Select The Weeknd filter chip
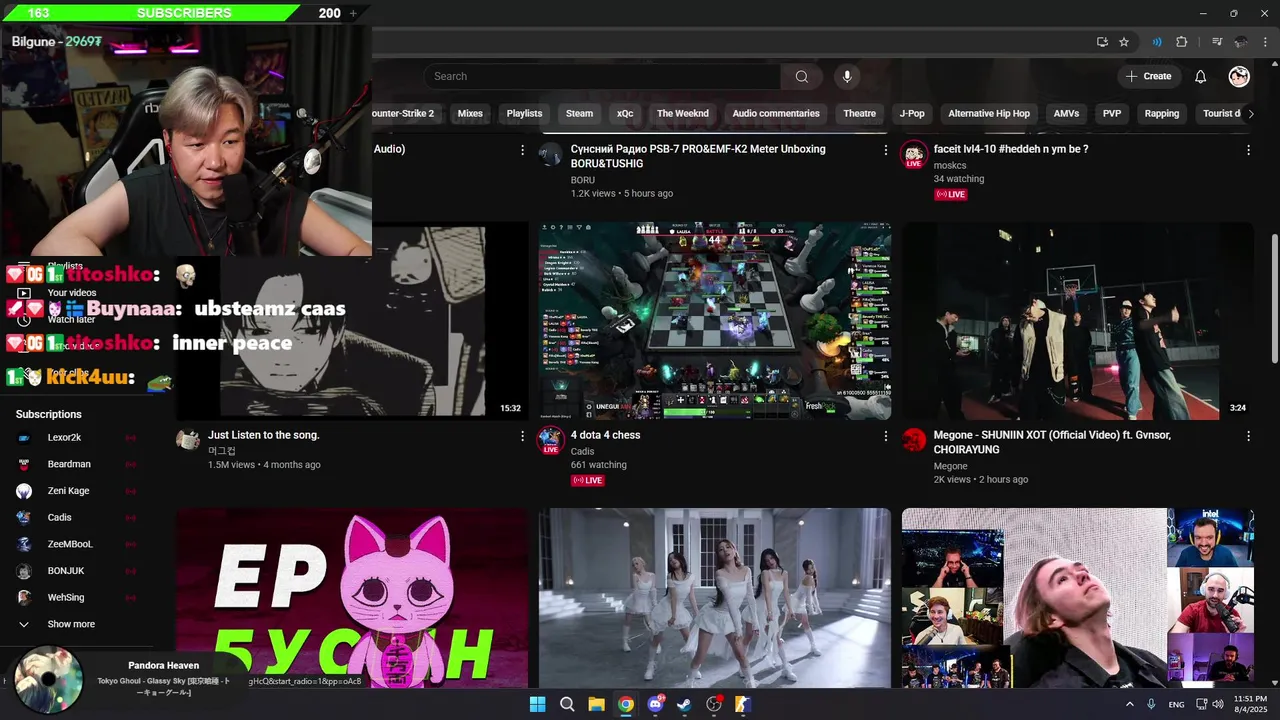The height and width of the screenshot is (720, 1280). [x=683, y=114]
